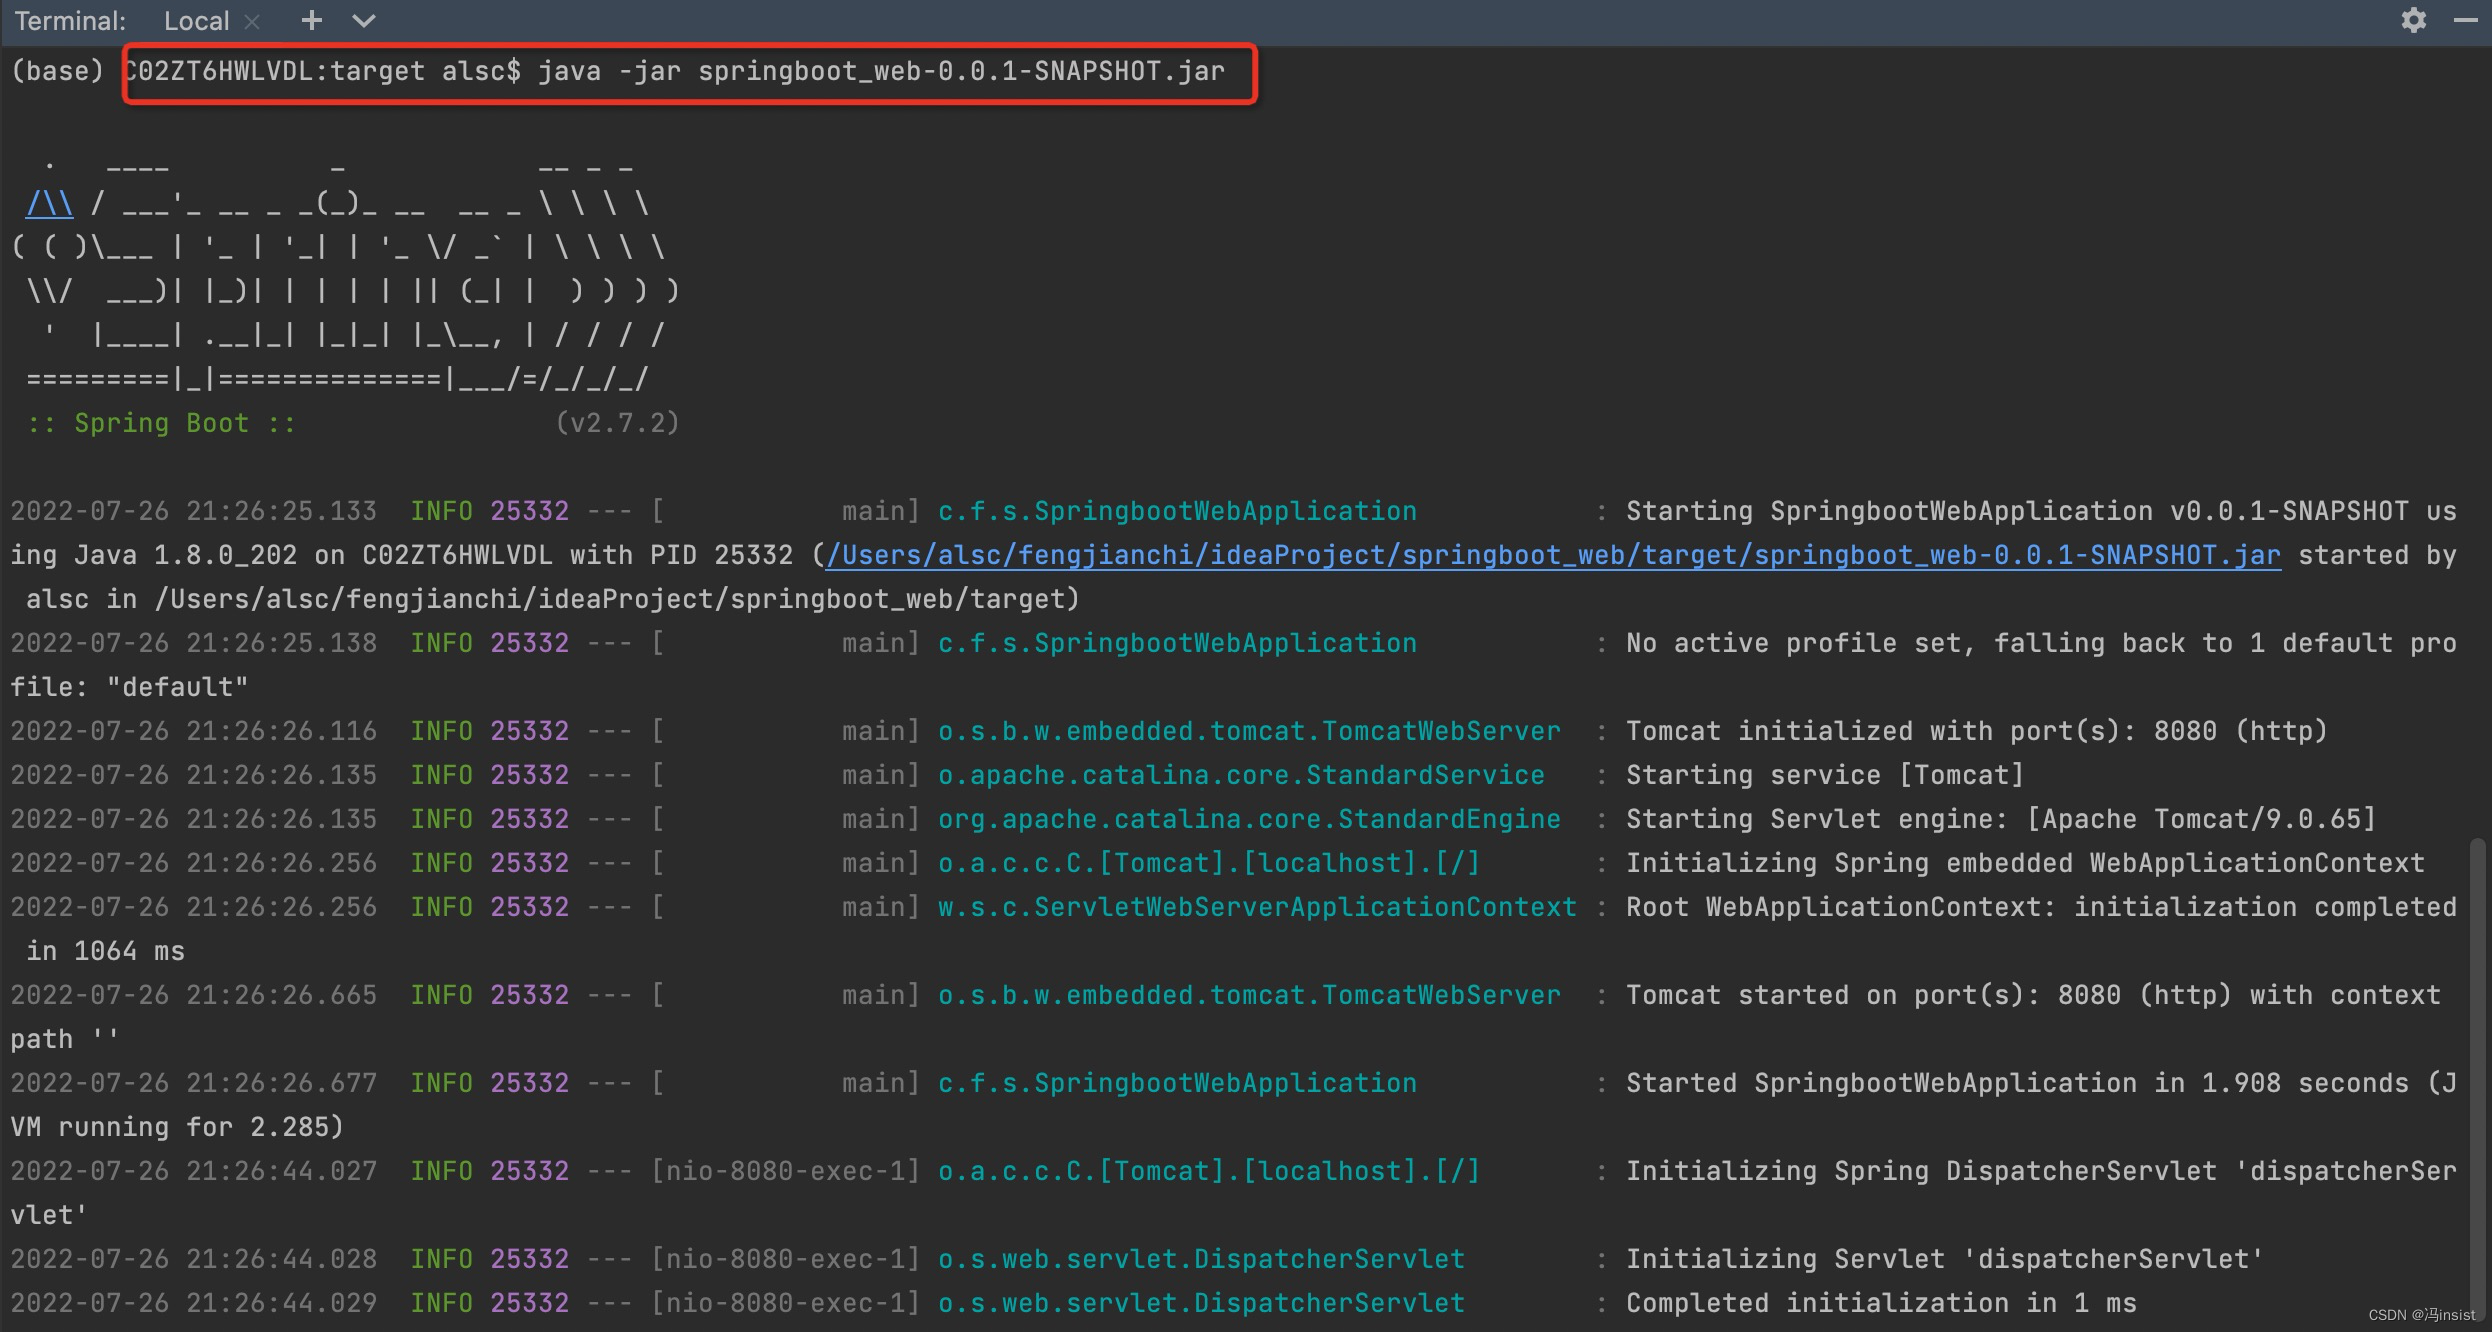Open terminal settings gear icon
The width and height of the screenshot is (2492, 1332).
point(2413,20)
